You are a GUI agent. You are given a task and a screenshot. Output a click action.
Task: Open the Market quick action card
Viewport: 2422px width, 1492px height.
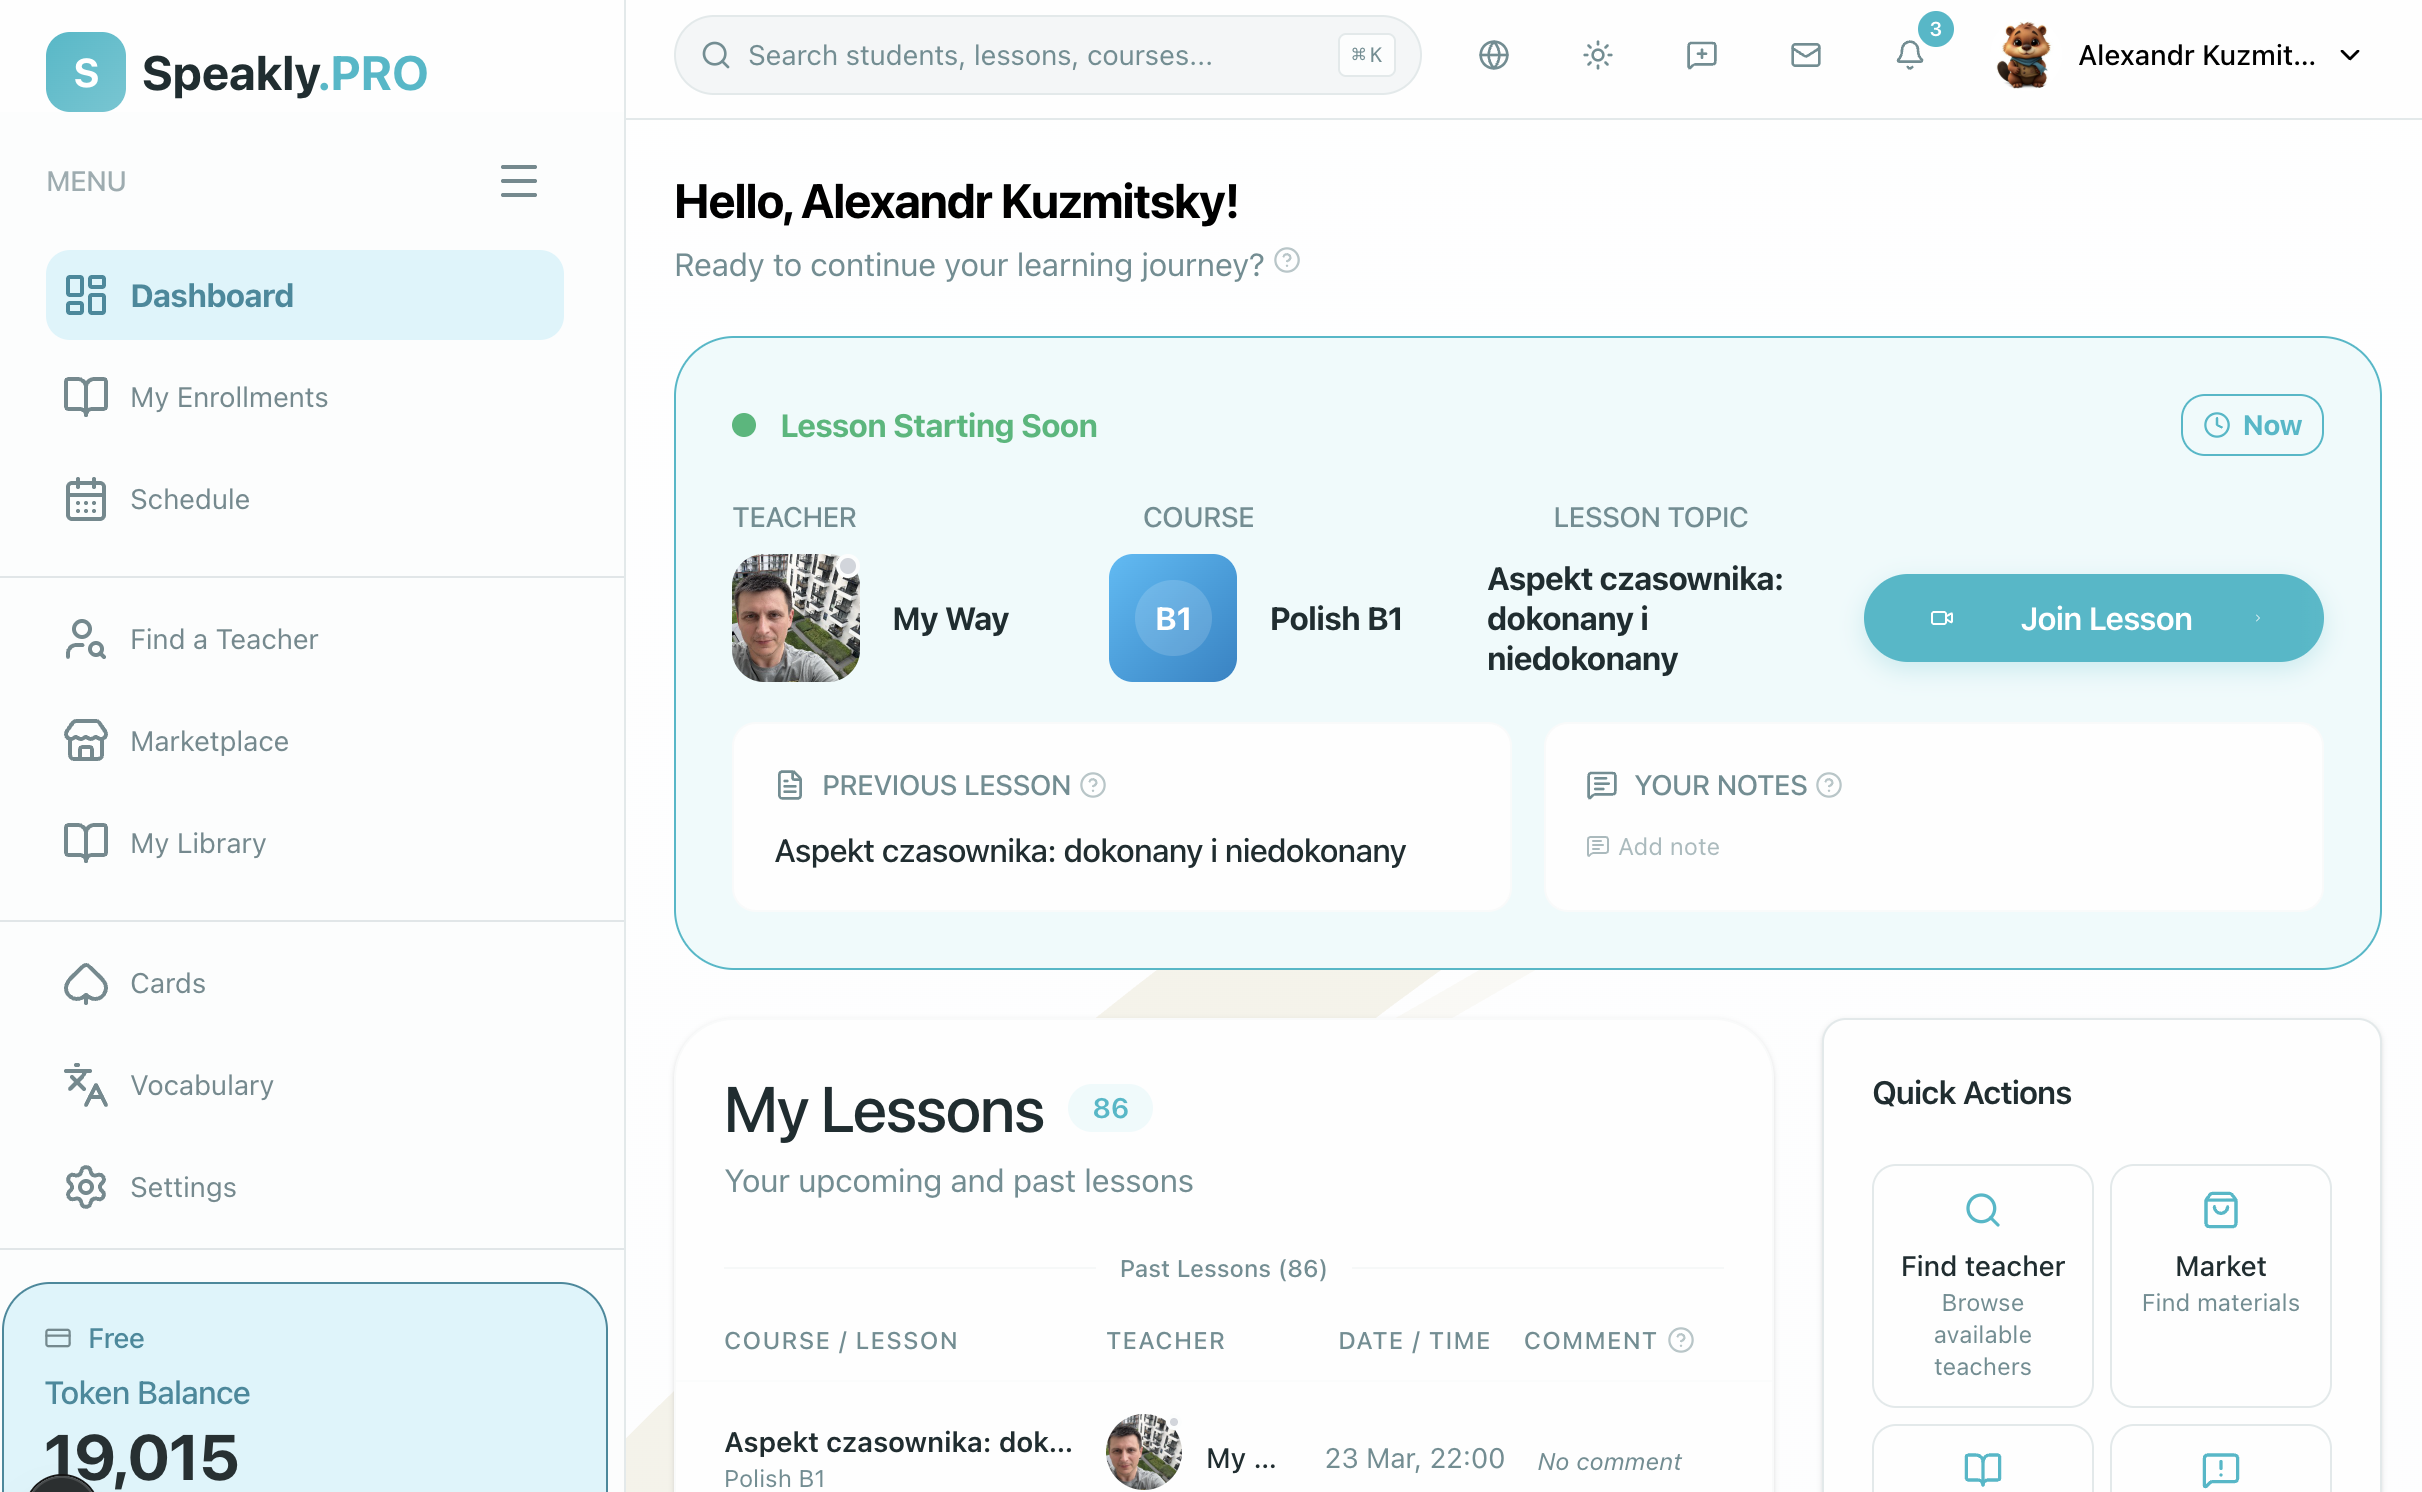point(2219,1285)
